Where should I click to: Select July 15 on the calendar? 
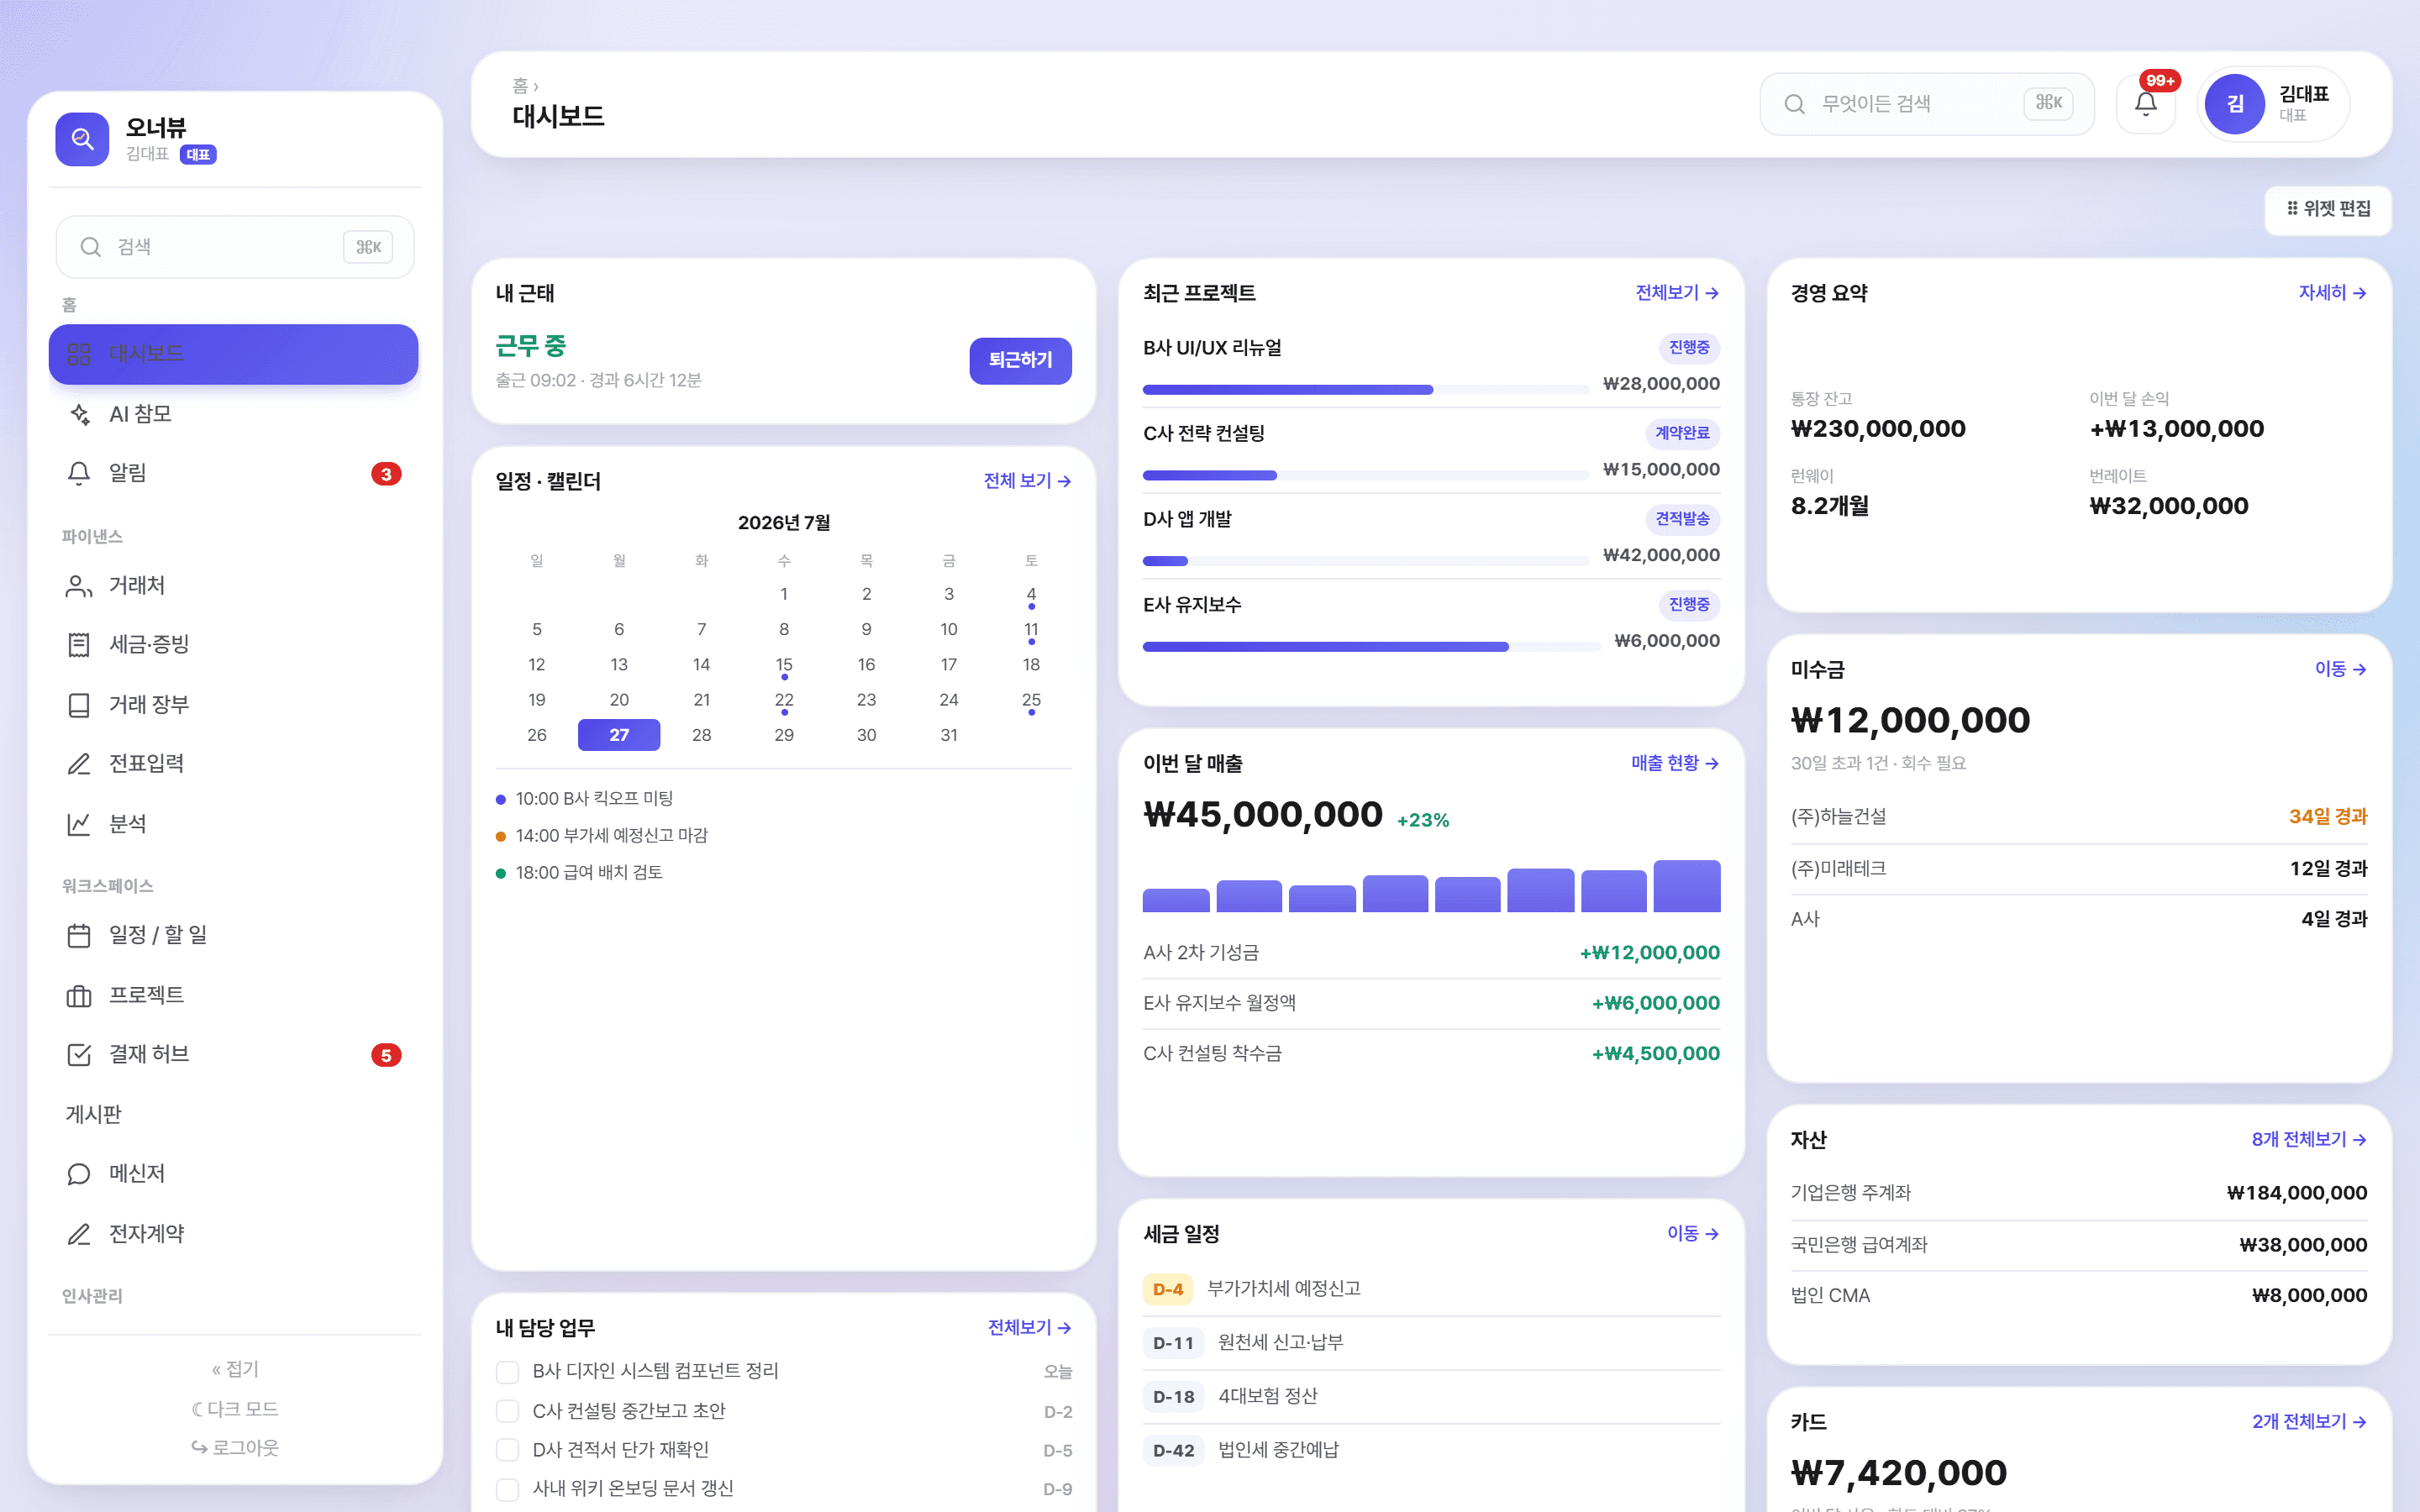point(784,665)
